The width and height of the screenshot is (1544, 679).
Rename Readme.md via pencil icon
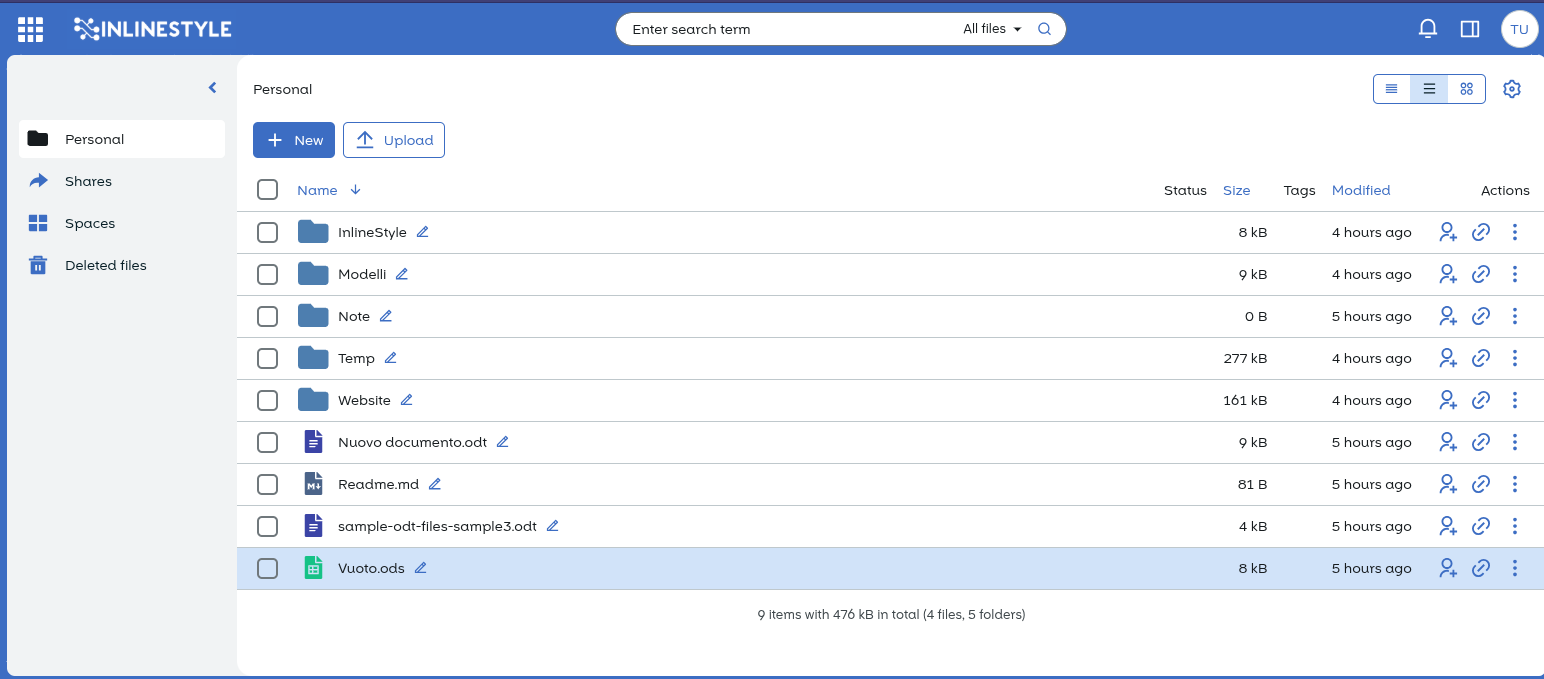tap(435, 484)
